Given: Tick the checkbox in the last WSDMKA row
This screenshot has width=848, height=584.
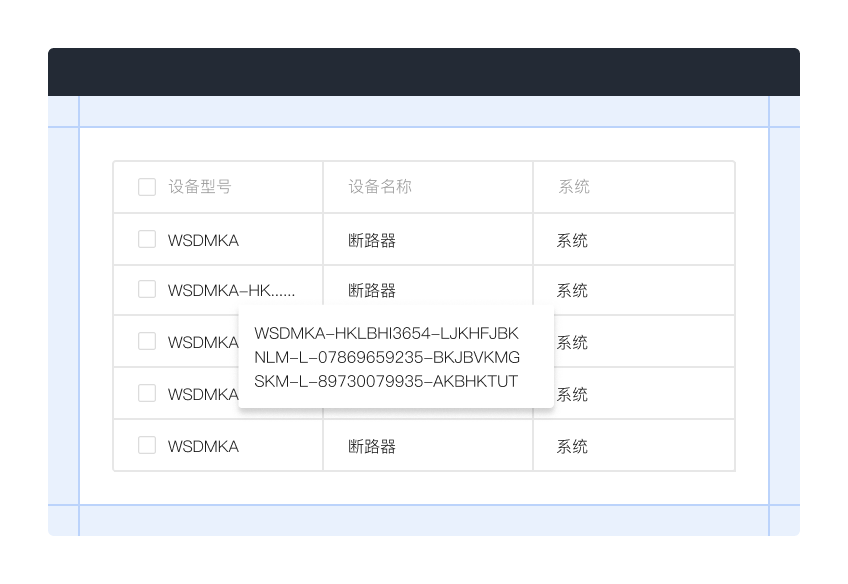Looking at the screenshot, I should [x=147, y=445].
